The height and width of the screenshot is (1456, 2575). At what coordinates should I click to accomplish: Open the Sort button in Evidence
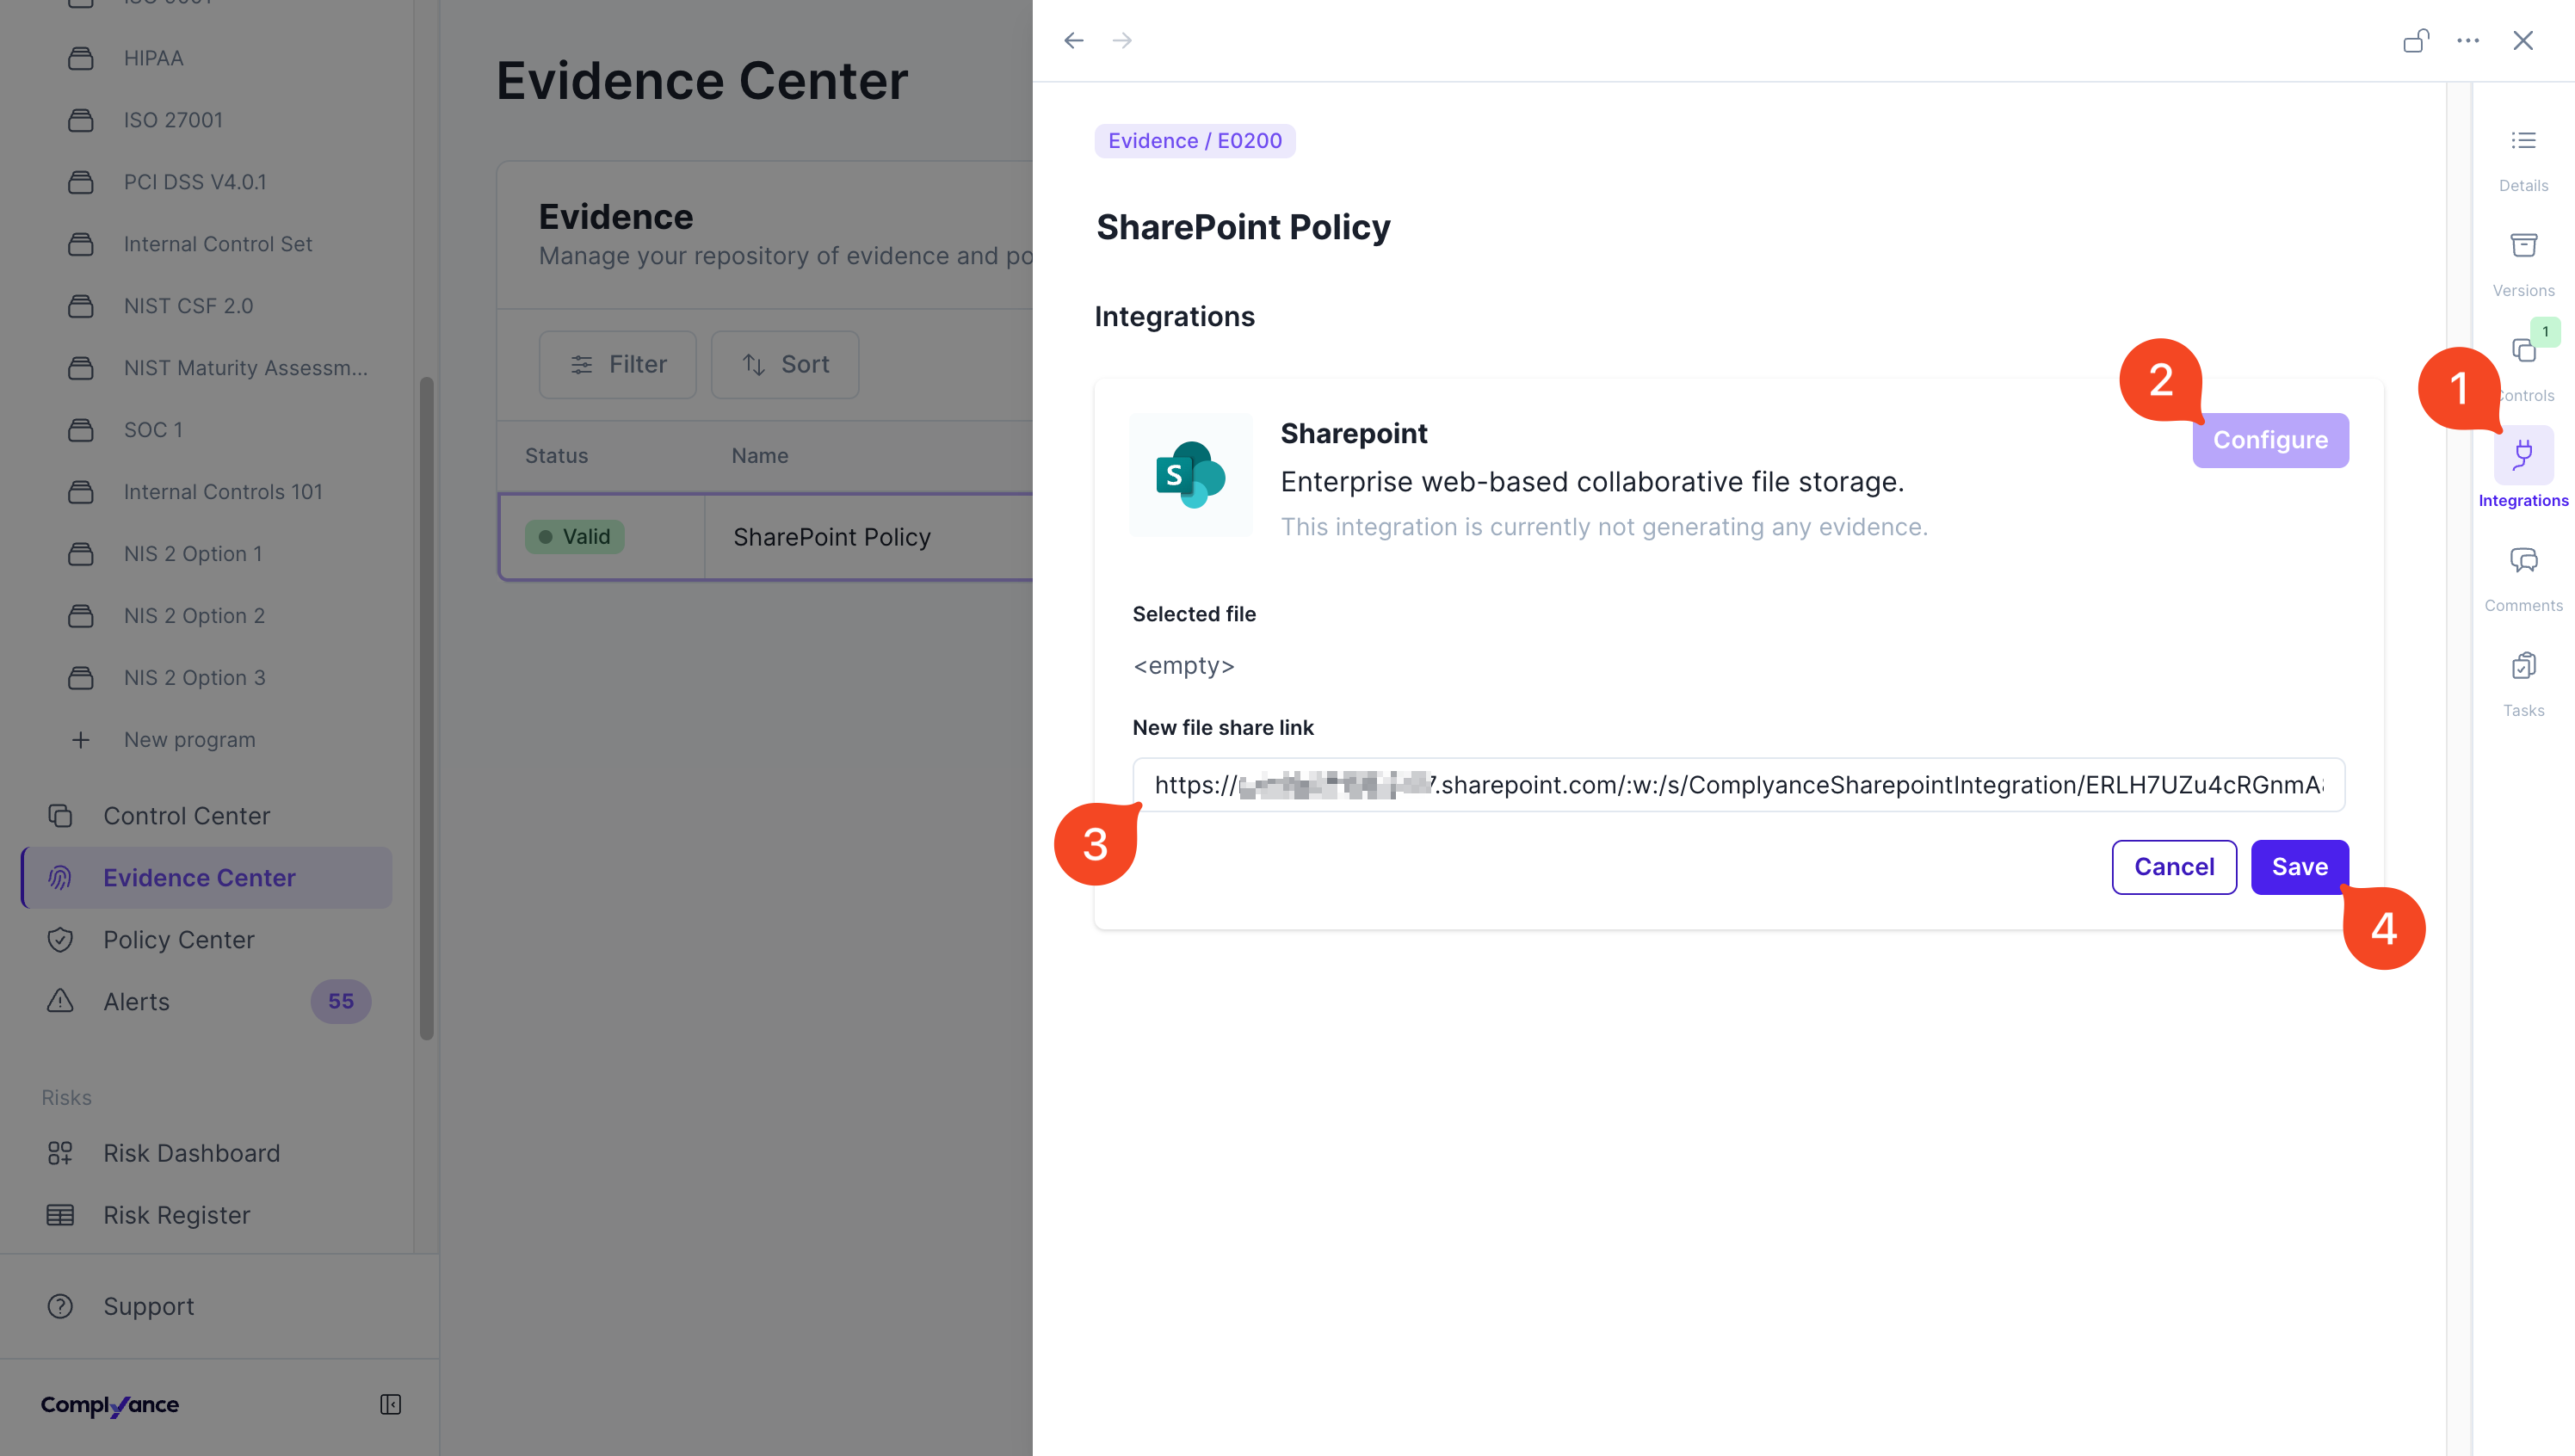pos(785,365)
